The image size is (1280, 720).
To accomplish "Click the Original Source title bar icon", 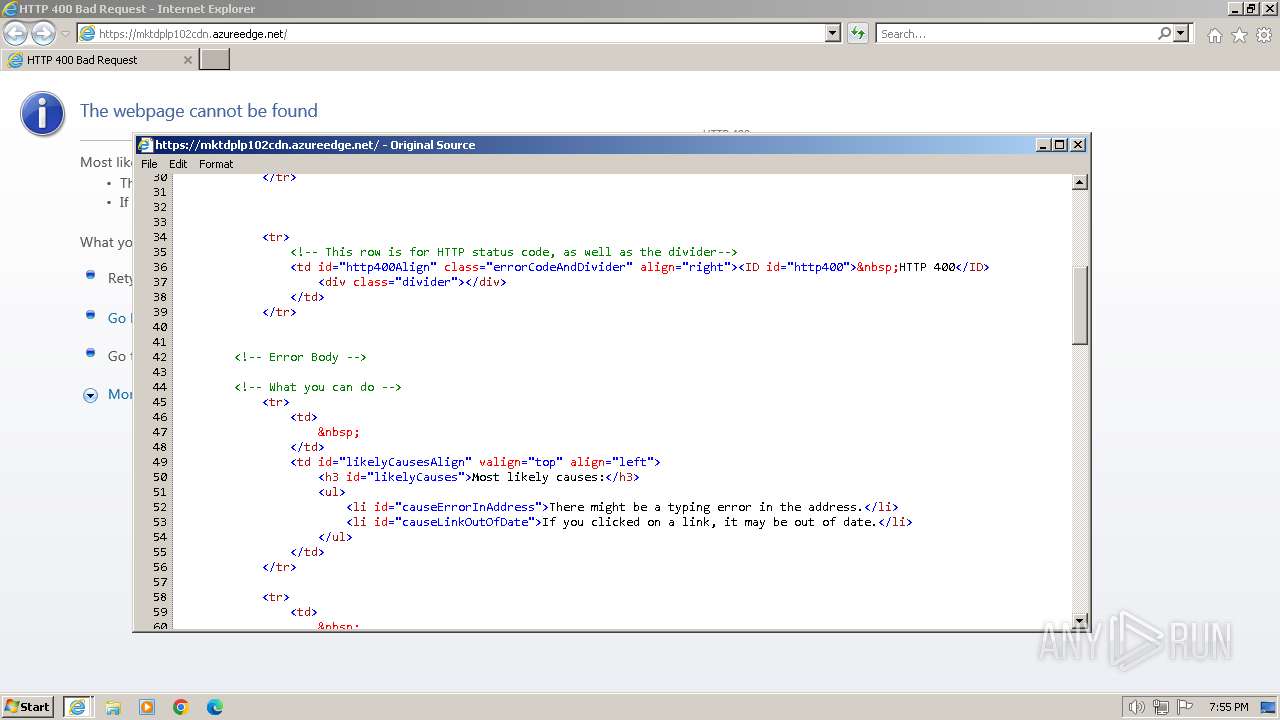I will pyautogui.click(x=145, y=145).
